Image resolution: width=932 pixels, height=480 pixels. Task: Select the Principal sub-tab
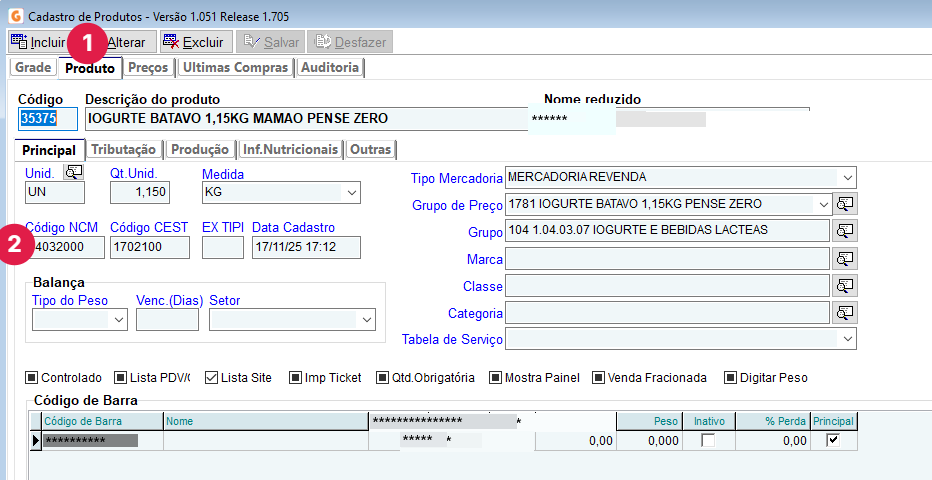coord(49,150)
